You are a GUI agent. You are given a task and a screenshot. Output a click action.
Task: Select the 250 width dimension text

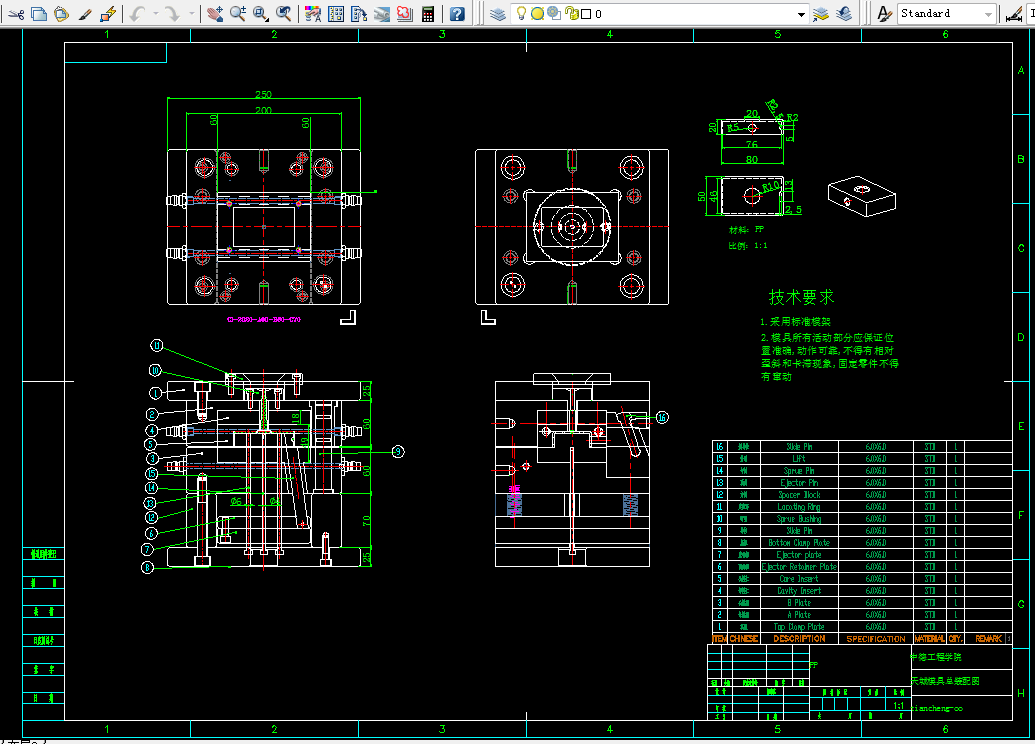pyautogui.click(x=263, y=94)
